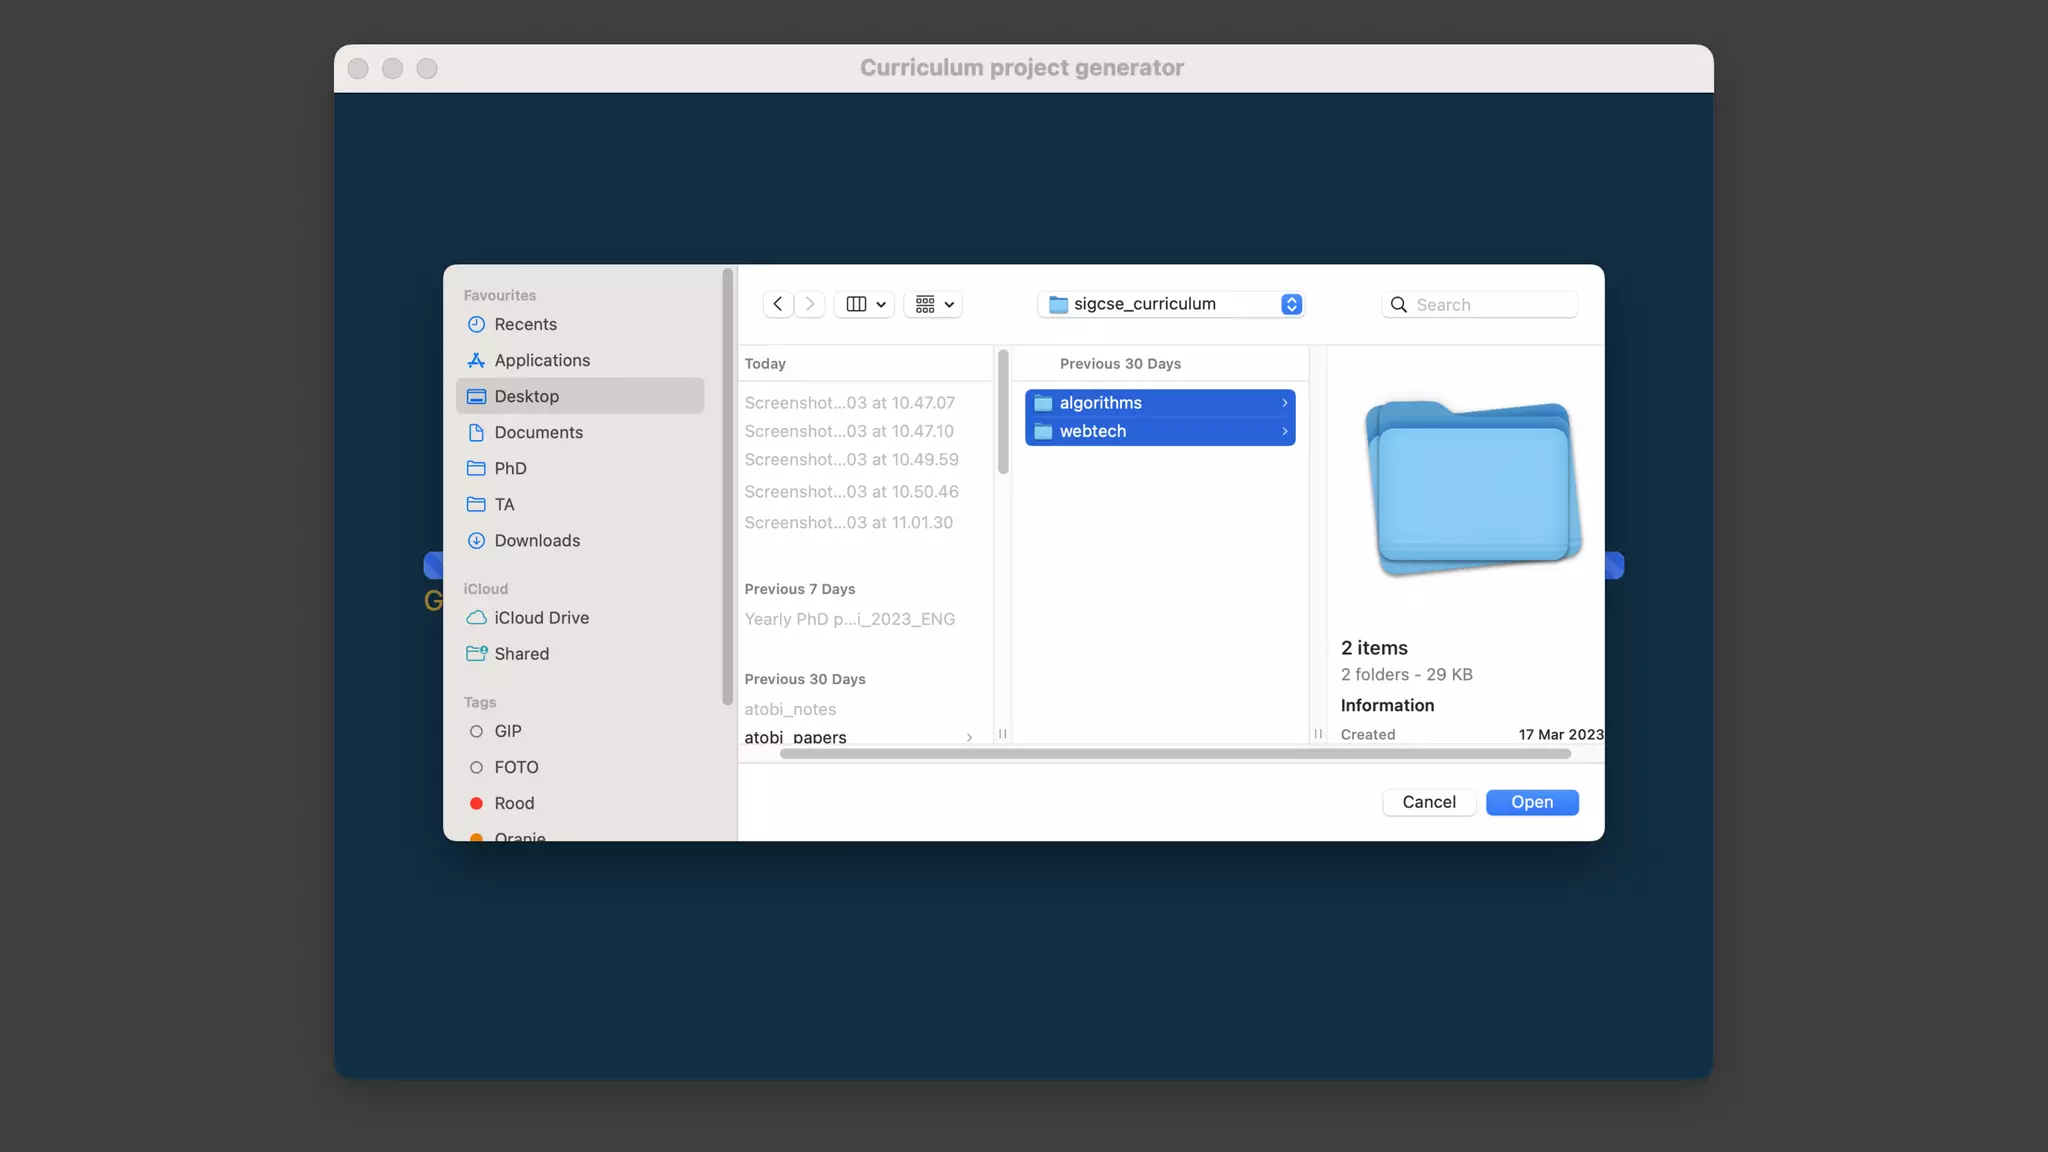Open iCloud Drive location
The width and height of the screenshot is (2048, 1152).
tap(541, 618)
